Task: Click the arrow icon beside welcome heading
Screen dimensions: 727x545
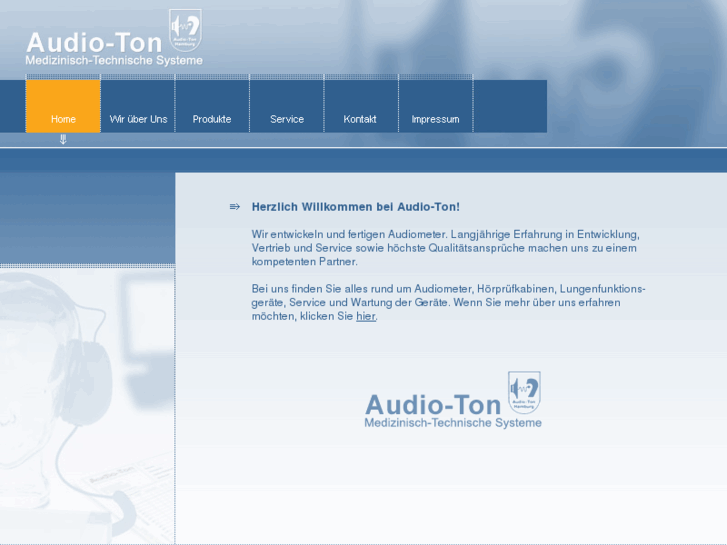Action: 235,206
